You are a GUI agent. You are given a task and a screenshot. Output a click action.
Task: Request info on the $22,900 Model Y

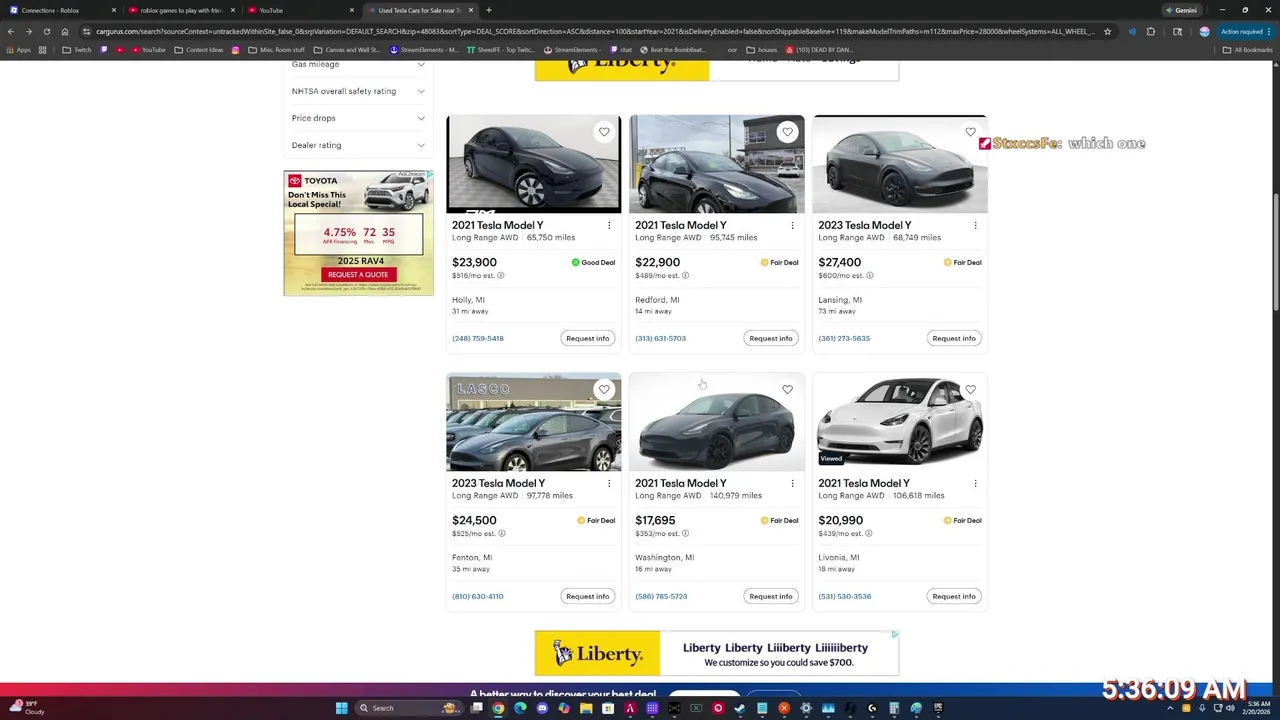770,338
